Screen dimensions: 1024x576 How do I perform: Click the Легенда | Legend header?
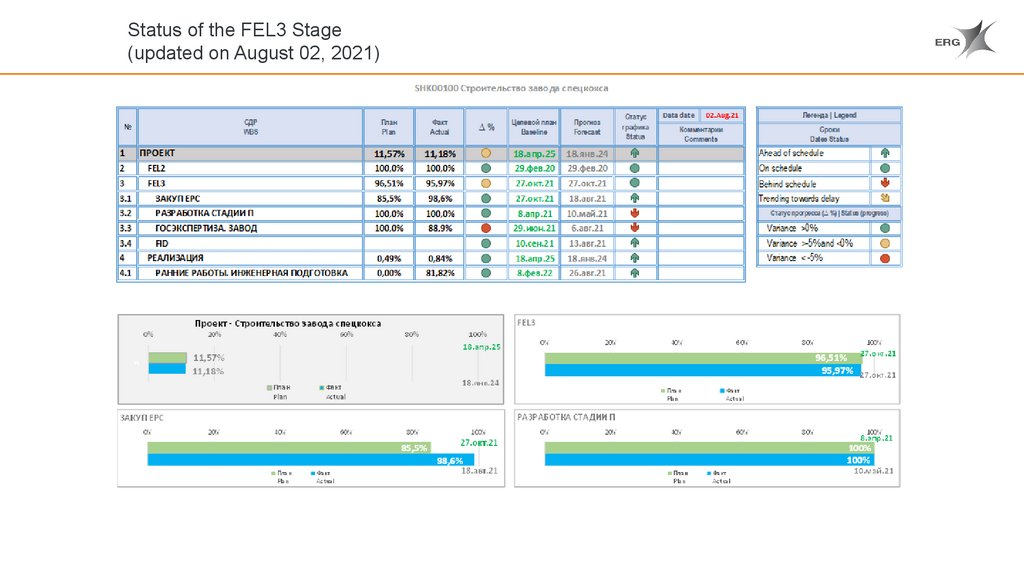829,116
